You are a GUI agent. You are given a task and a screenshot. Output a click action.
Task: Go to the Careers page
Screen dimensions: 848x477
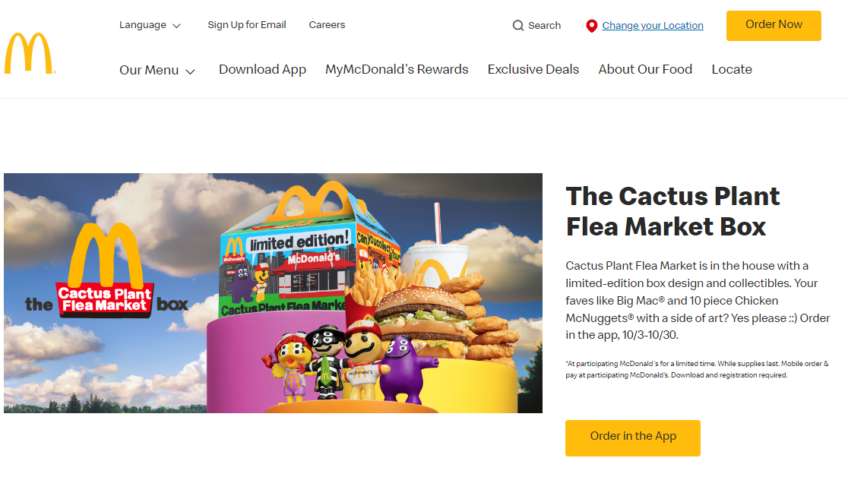click(327, 25)
